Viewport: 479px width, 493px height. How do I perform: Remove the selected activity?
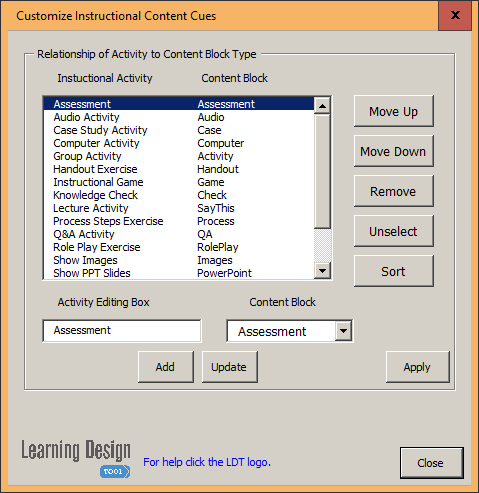tap(394, 191)
